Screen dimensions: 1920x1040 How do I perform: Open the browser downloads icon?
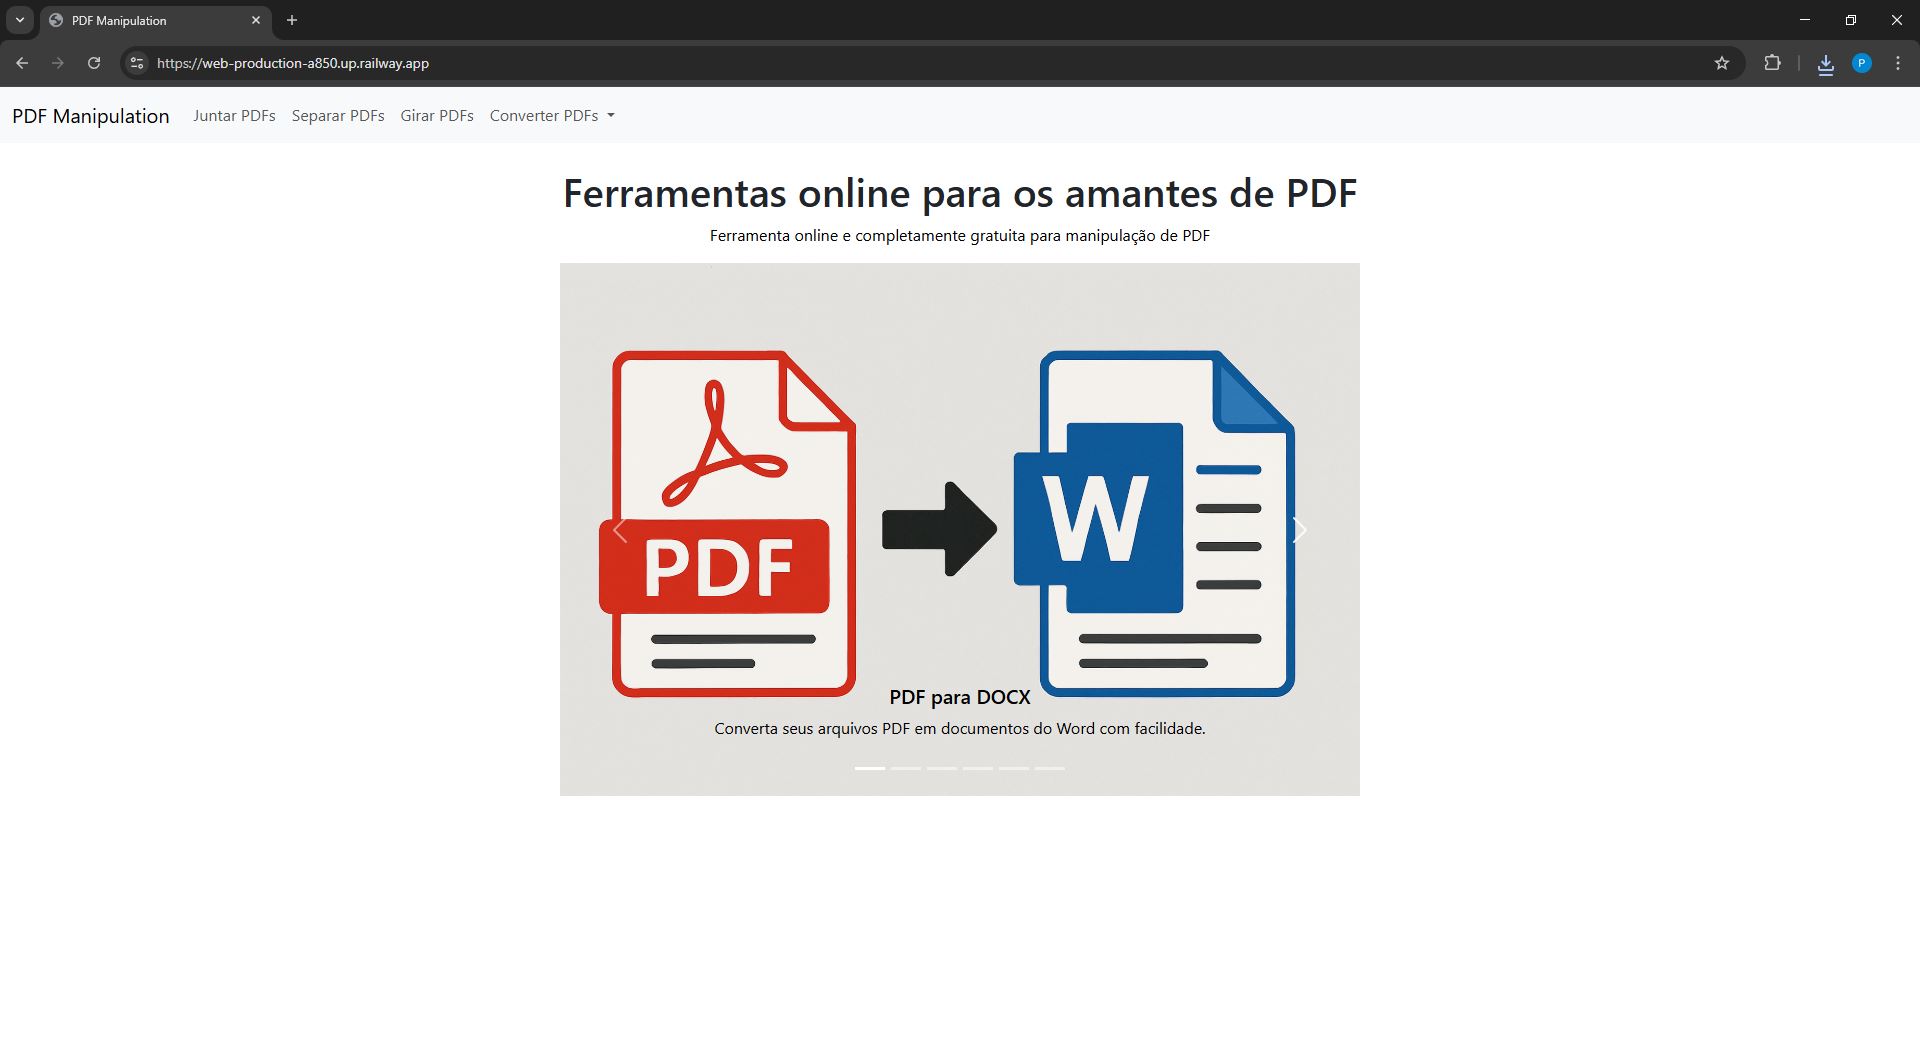(1826, 64)
